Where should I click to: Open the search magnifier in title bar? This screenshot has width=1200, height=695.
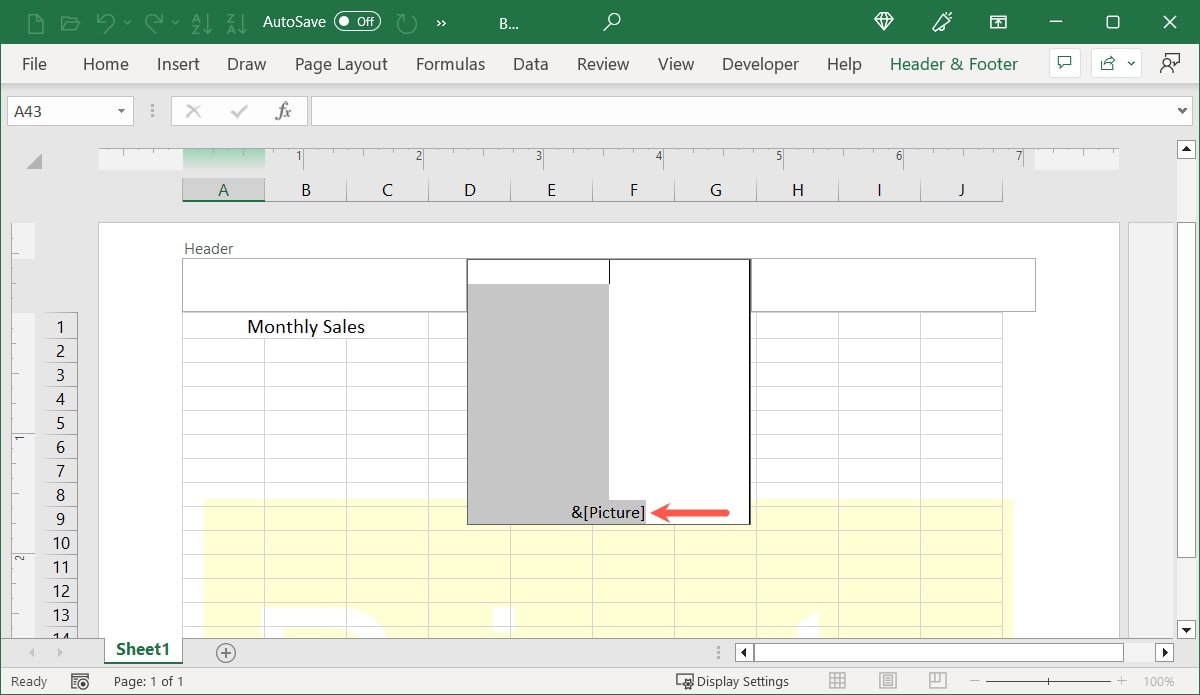pos(612,22)
